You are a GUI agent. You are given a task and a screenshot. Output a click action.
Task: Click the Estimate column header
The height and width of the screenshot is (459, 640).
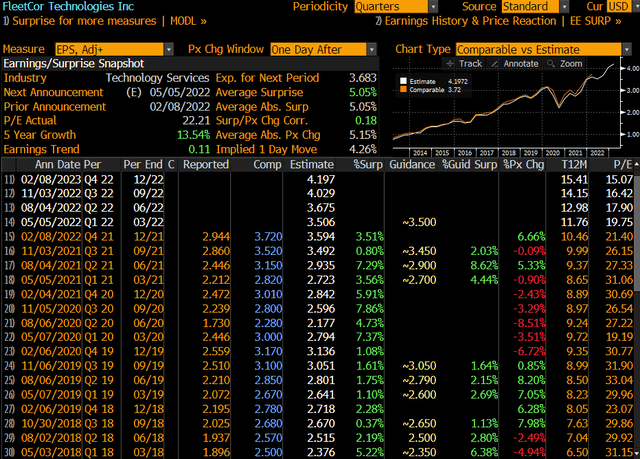[312, 165]
